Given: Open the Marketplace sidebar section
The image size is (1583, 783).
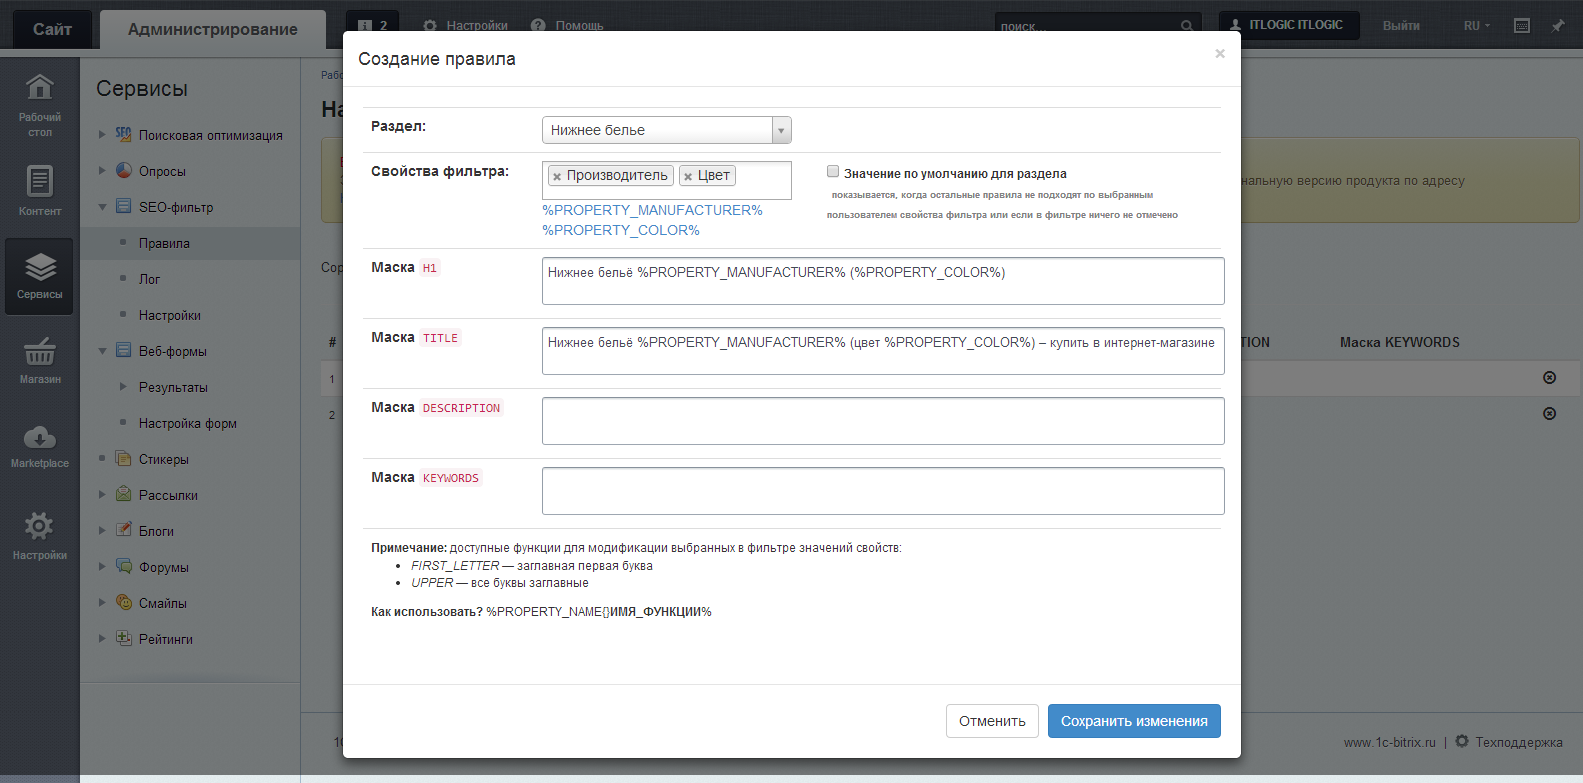Looking at the screenshot, I should pyautogui.click(x=39, y=446).
